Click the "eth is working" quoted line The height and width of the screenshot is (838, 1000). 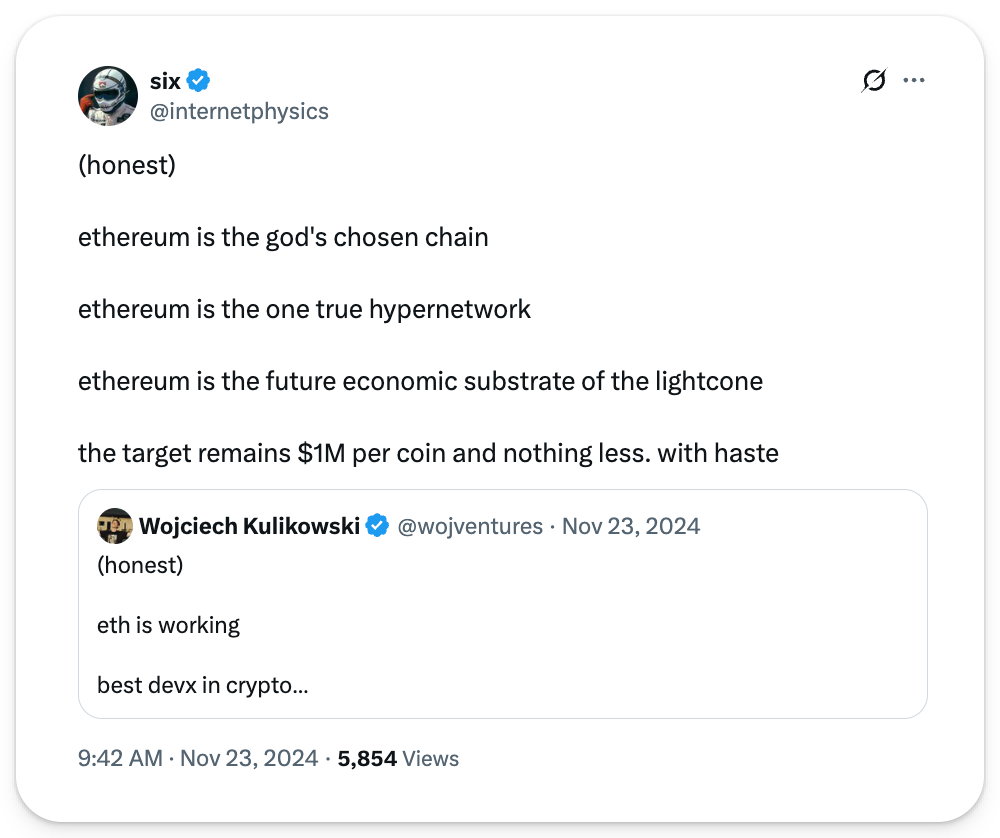point(168,626)
